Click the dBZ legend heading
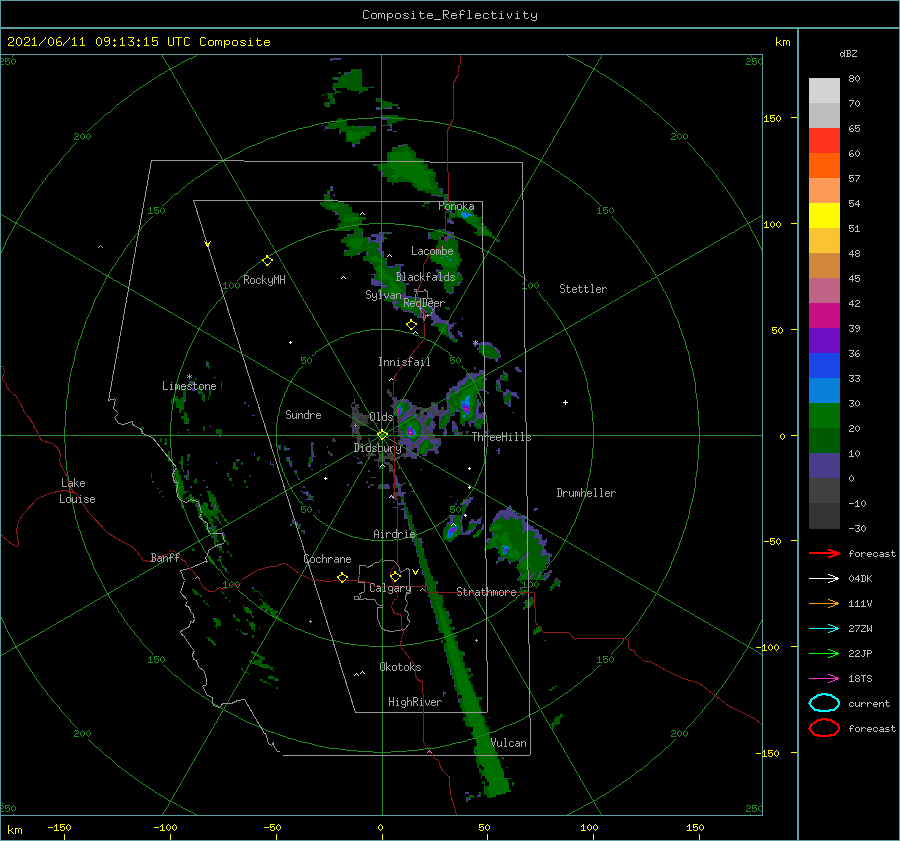Screen dimensions: 900x841 click(x=848, y=53)
